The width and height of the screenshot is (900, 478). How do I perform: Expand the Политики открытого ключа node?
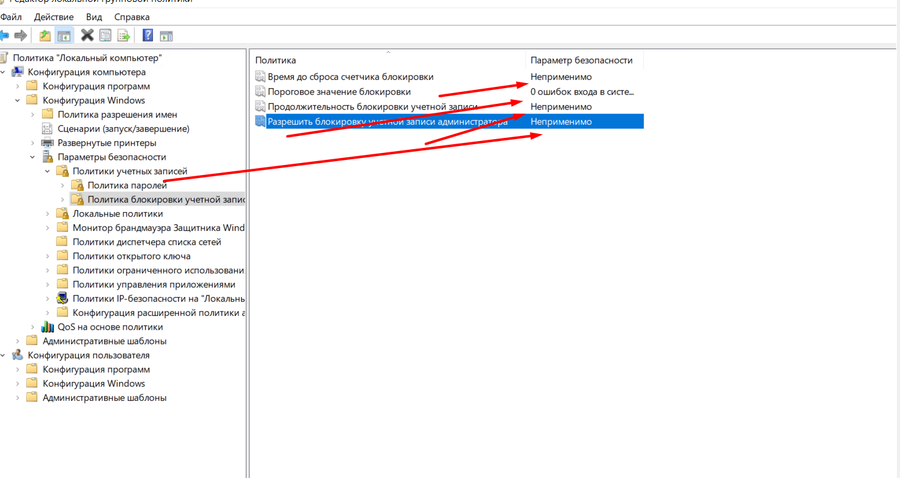[48, 256]
